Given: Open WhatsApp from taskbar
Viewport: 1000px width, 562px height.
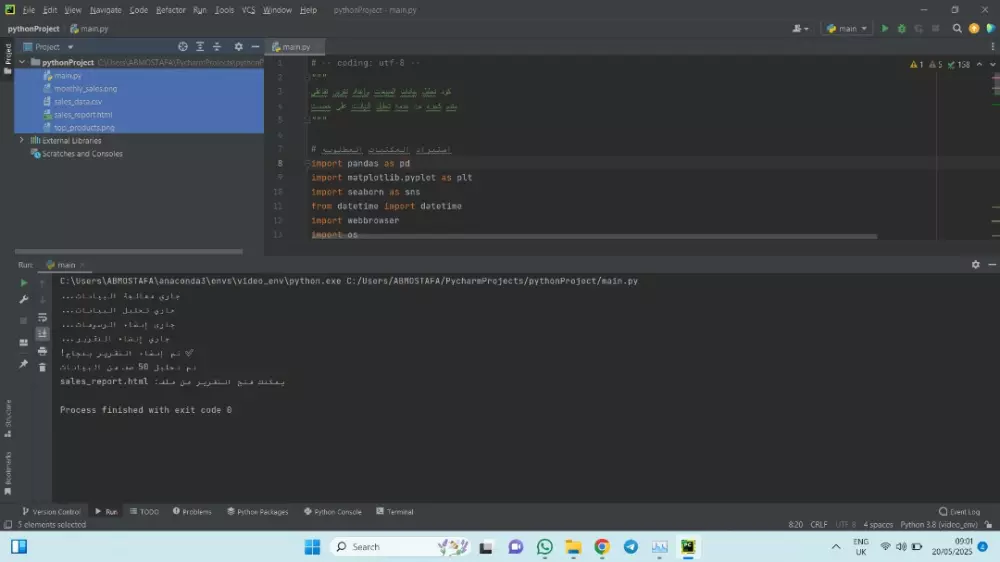Looking at the screenshot, I should pos(545,547).
